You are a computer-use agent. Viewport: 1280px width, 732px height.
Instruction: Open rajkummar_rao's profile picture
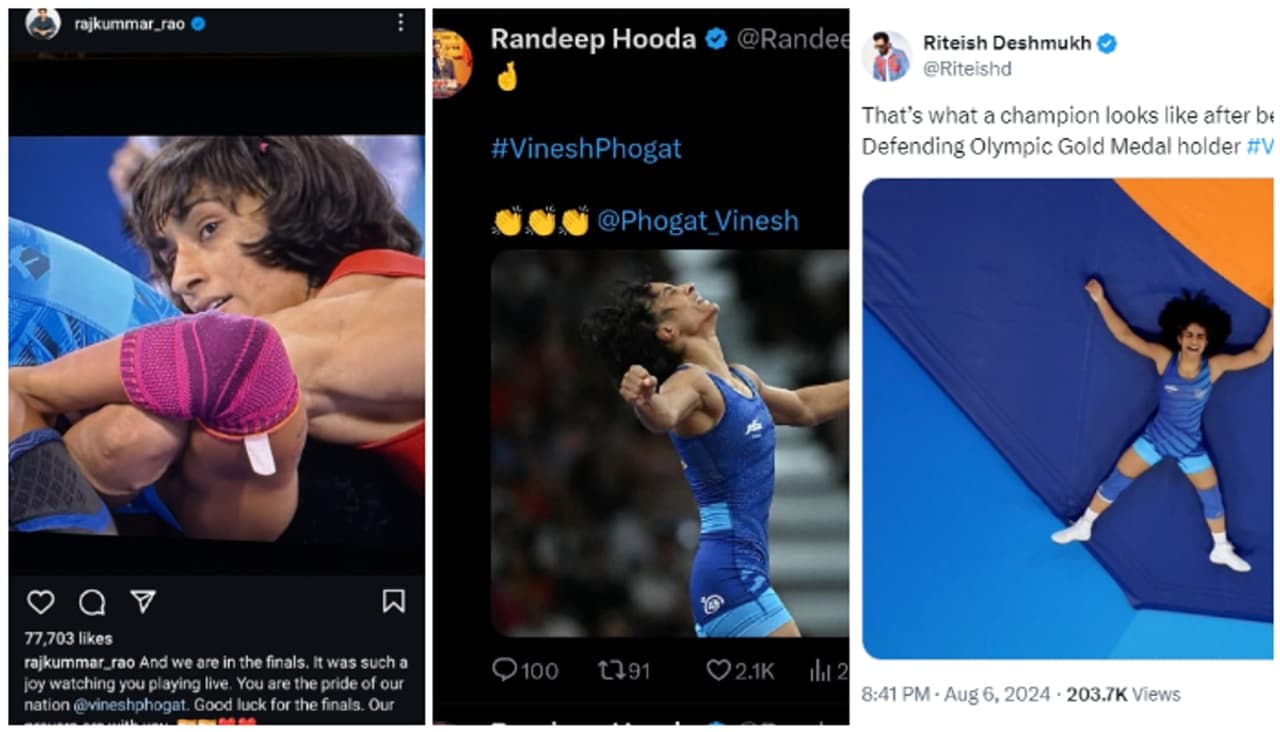pos(43,23)
